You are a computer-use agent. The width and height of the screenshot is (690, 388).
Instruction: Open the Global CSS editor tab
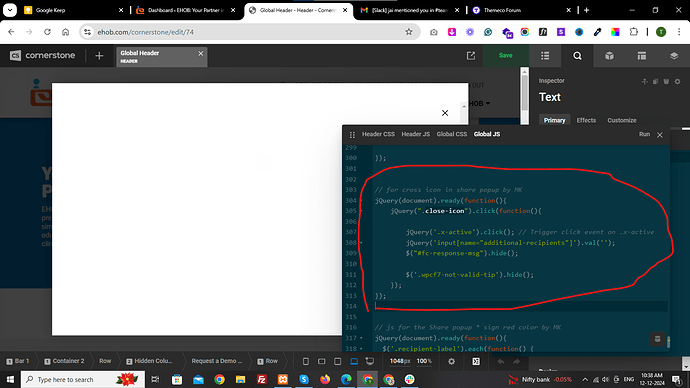[x=451, y=134]
